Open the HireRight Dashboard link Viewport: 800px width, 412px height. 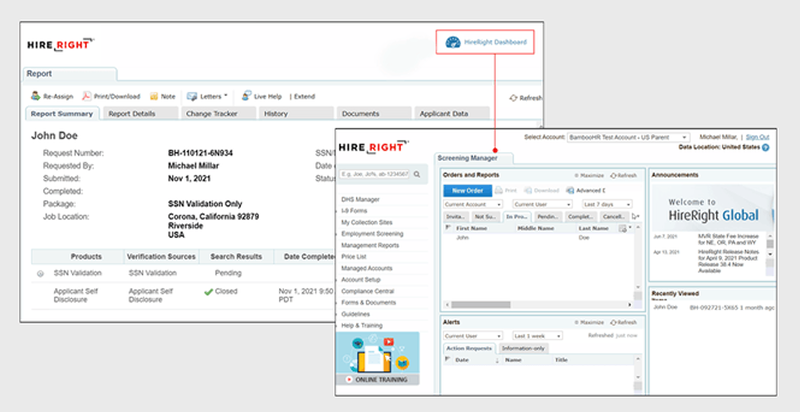click(x=485, y=42)
